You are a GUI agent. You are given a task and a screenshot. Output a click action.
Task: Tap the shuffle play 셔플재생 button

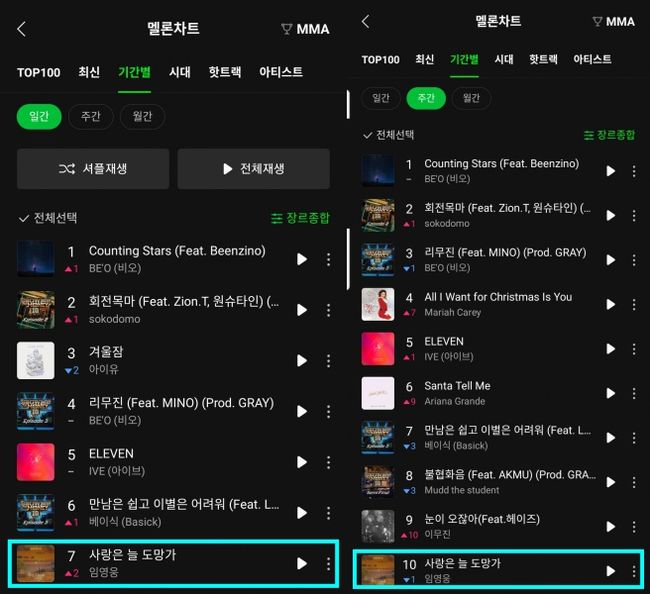(93, 169)
